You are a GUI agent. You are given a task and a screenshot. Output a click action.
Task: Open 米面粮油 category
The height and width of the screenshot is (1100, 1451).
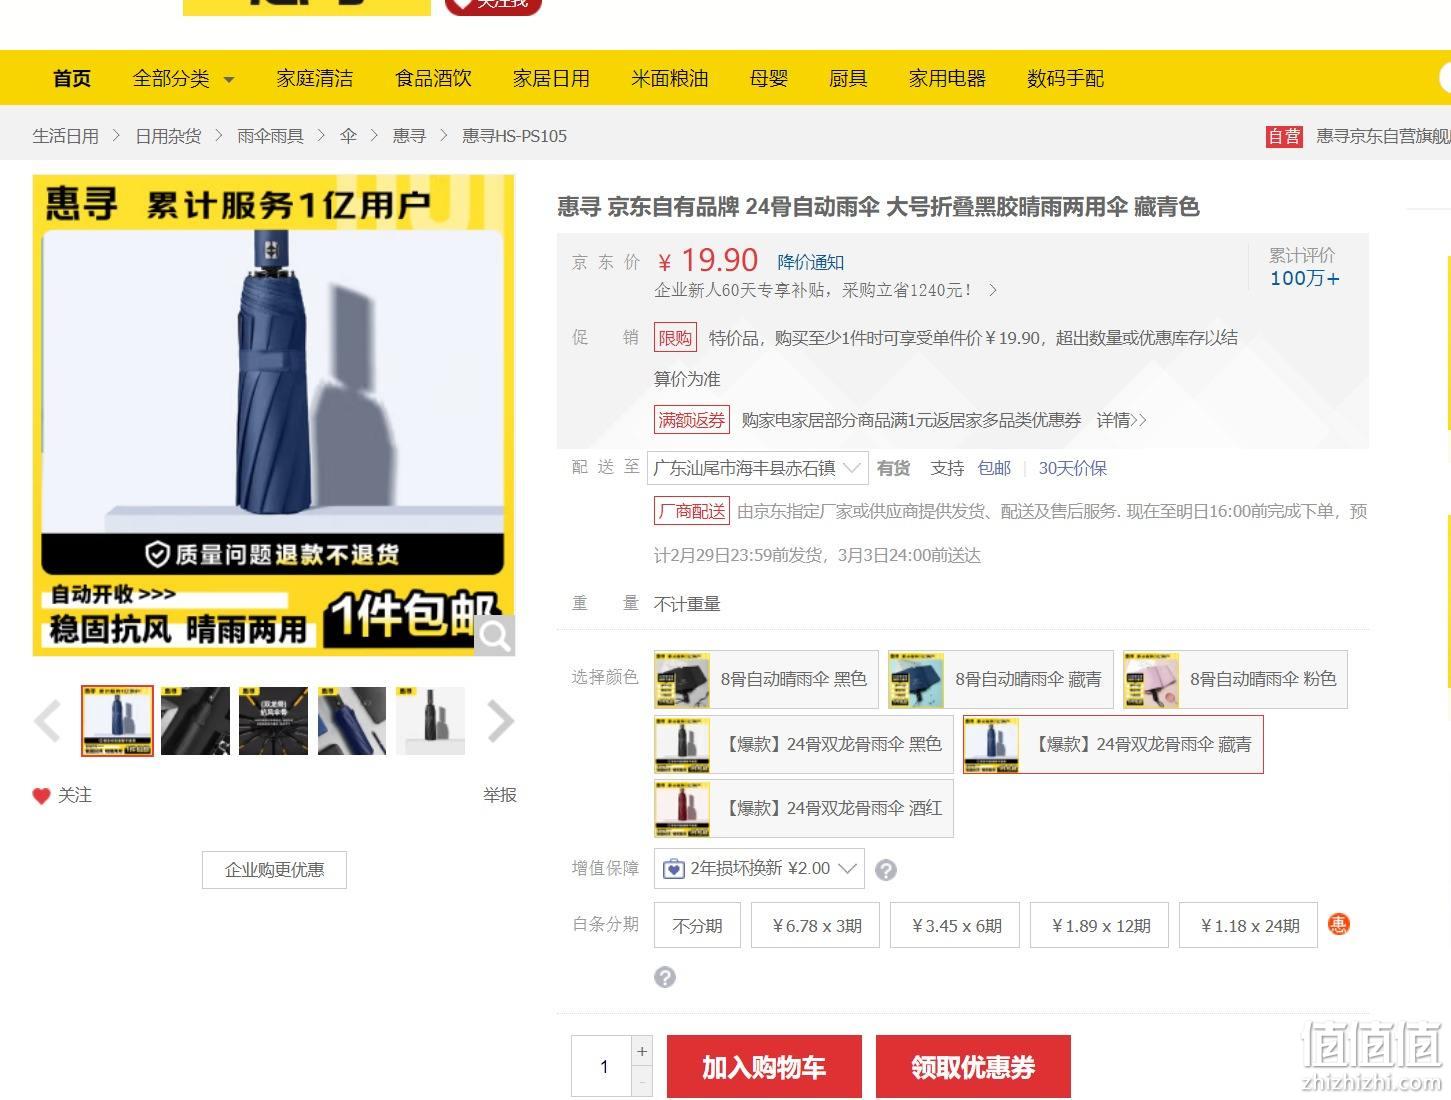pos(669,78)
